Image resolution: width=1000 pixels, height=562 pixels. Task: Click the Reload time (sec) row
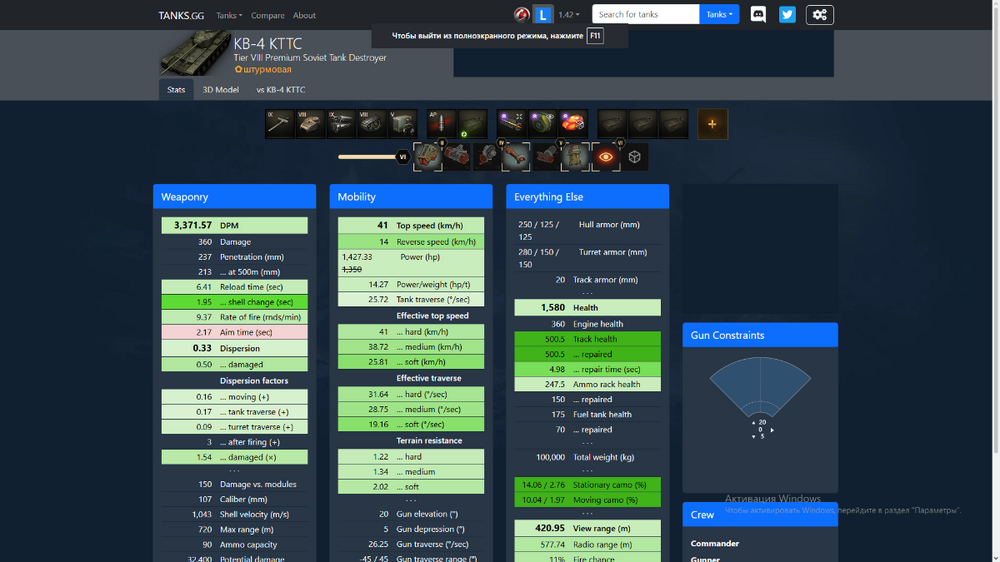pyautogui.click(x=234, y=287)
